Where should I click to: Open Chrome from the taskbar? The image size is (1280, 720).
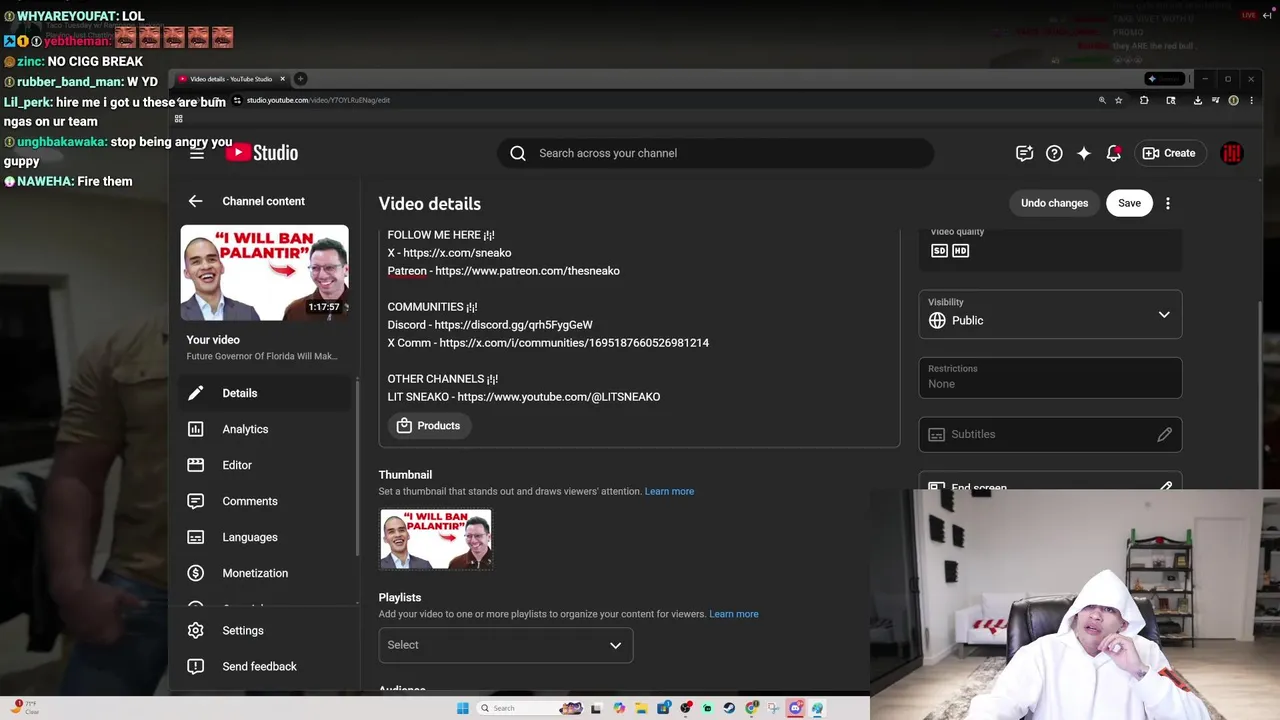coord(751,708)
